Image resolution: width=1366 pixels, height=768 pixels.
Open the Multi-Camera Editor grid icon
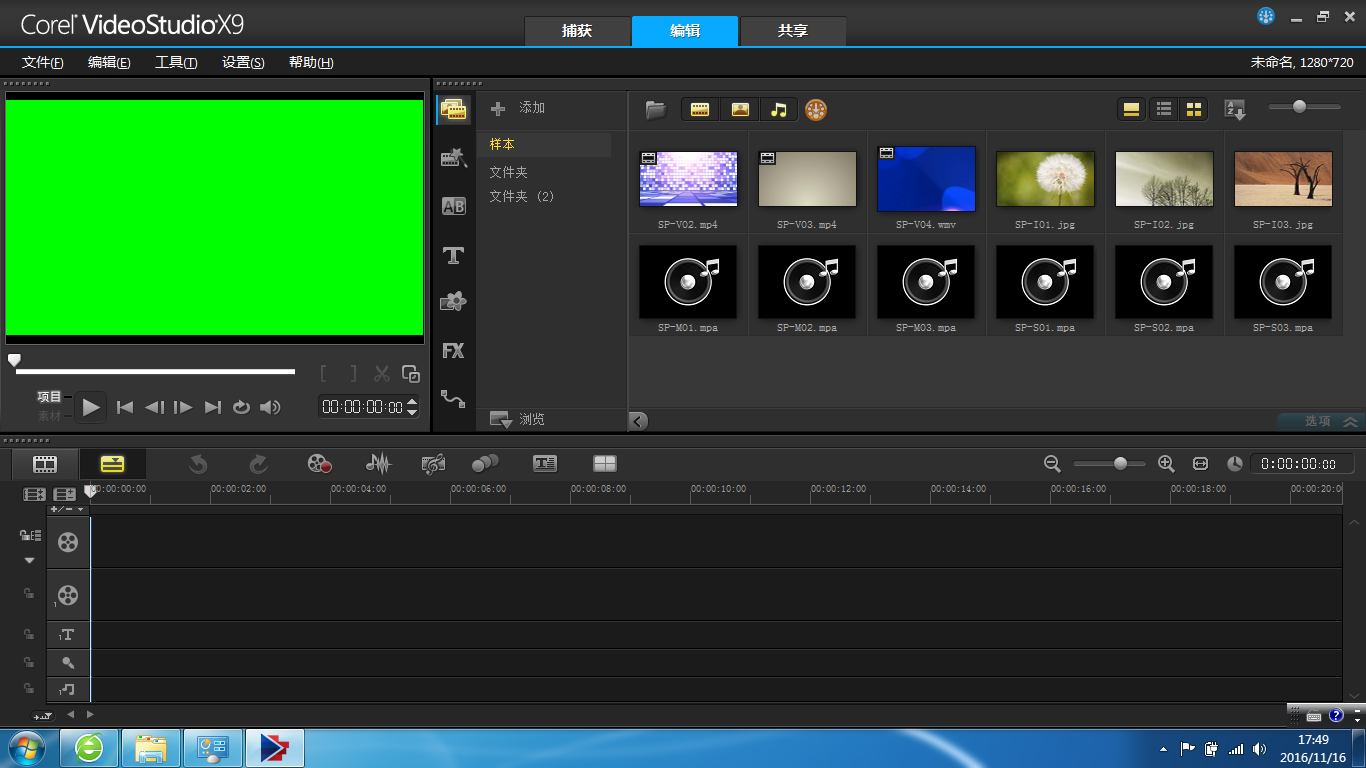[x=605, y=463]
